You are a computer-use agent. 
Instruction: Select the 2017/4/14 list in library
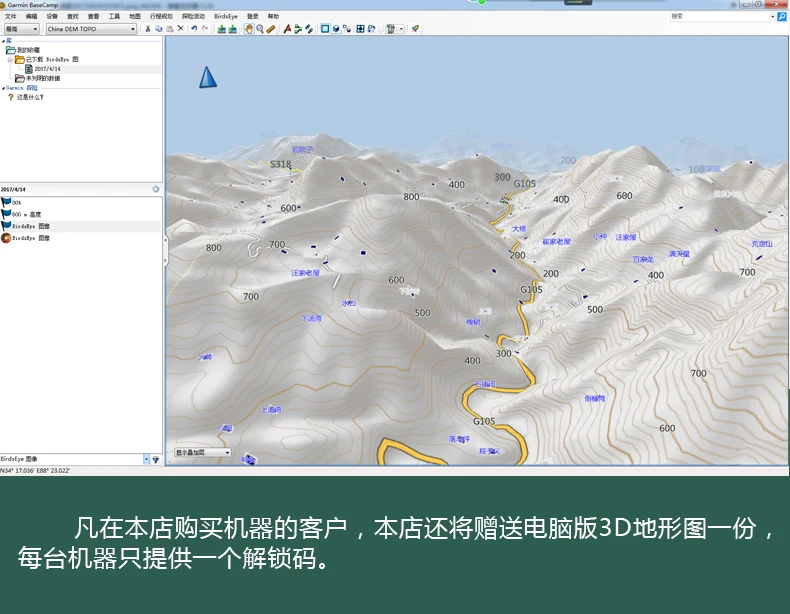pyautogui.click(x=43, y=69)
